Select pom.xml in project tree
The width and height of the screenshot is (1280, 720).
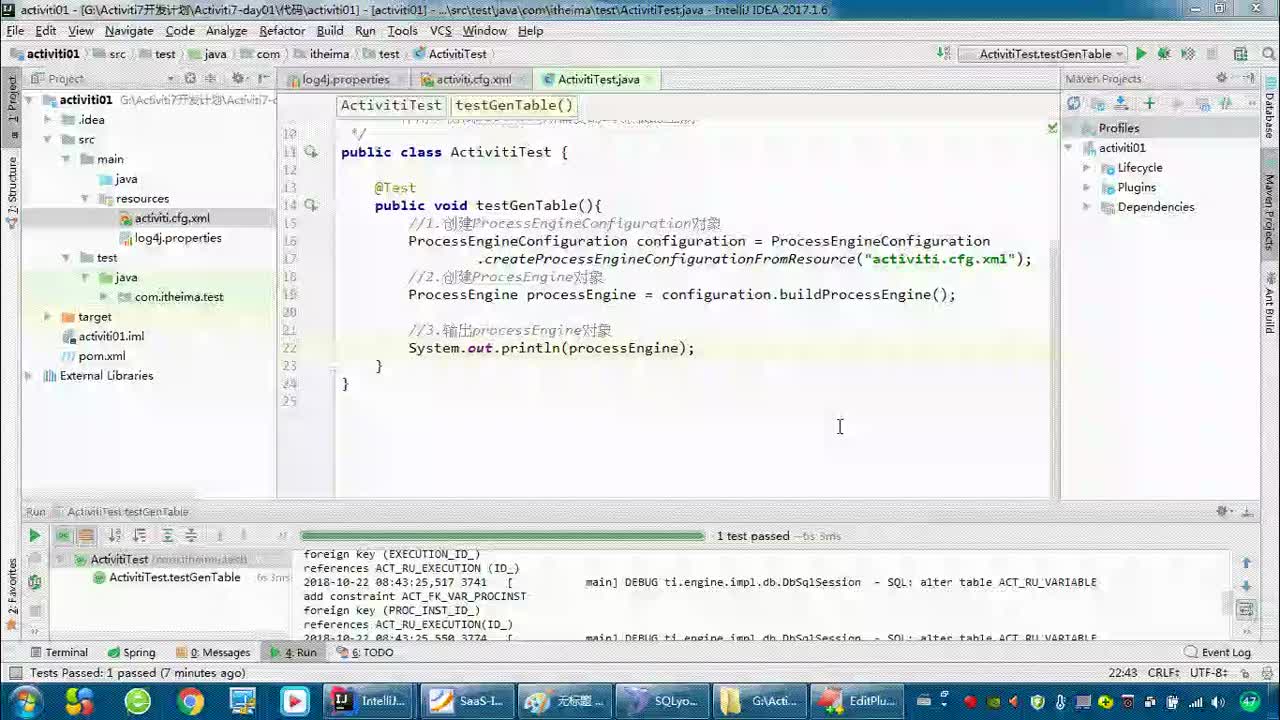102,356
